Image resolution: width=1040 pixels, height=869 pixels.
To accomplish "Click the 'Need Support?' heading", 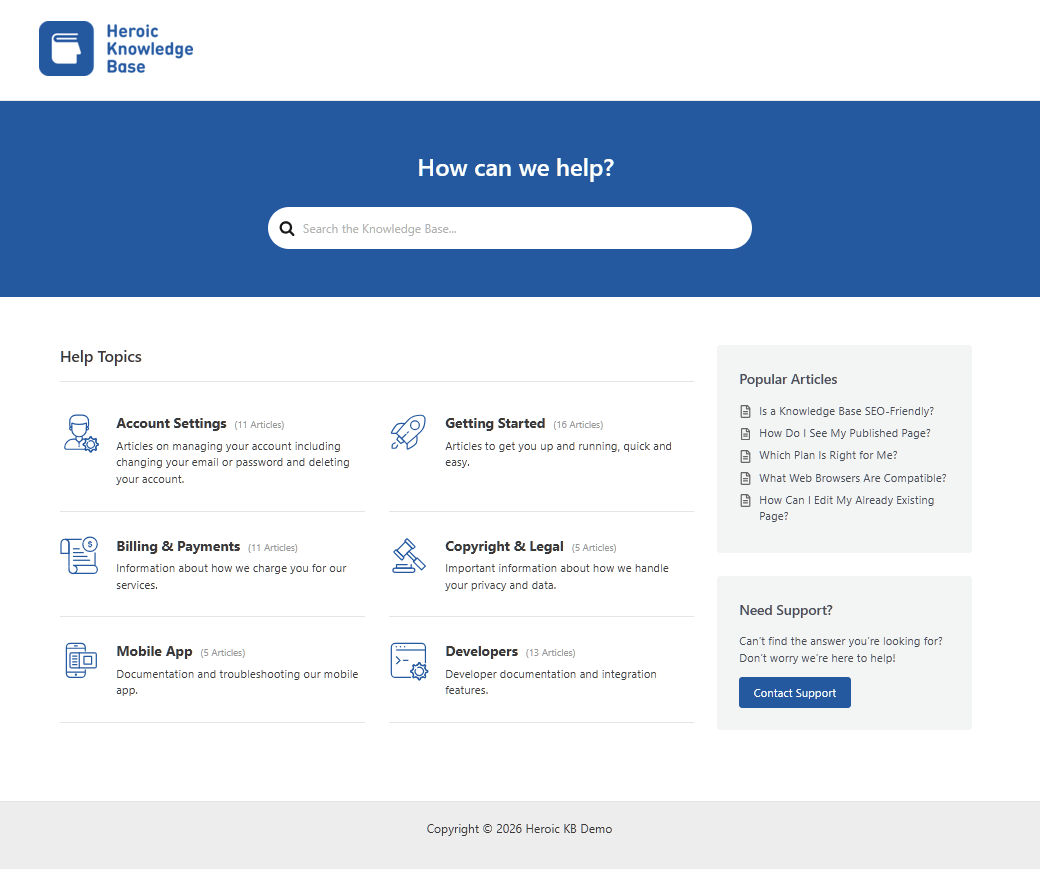I will (x=785, y=610).
